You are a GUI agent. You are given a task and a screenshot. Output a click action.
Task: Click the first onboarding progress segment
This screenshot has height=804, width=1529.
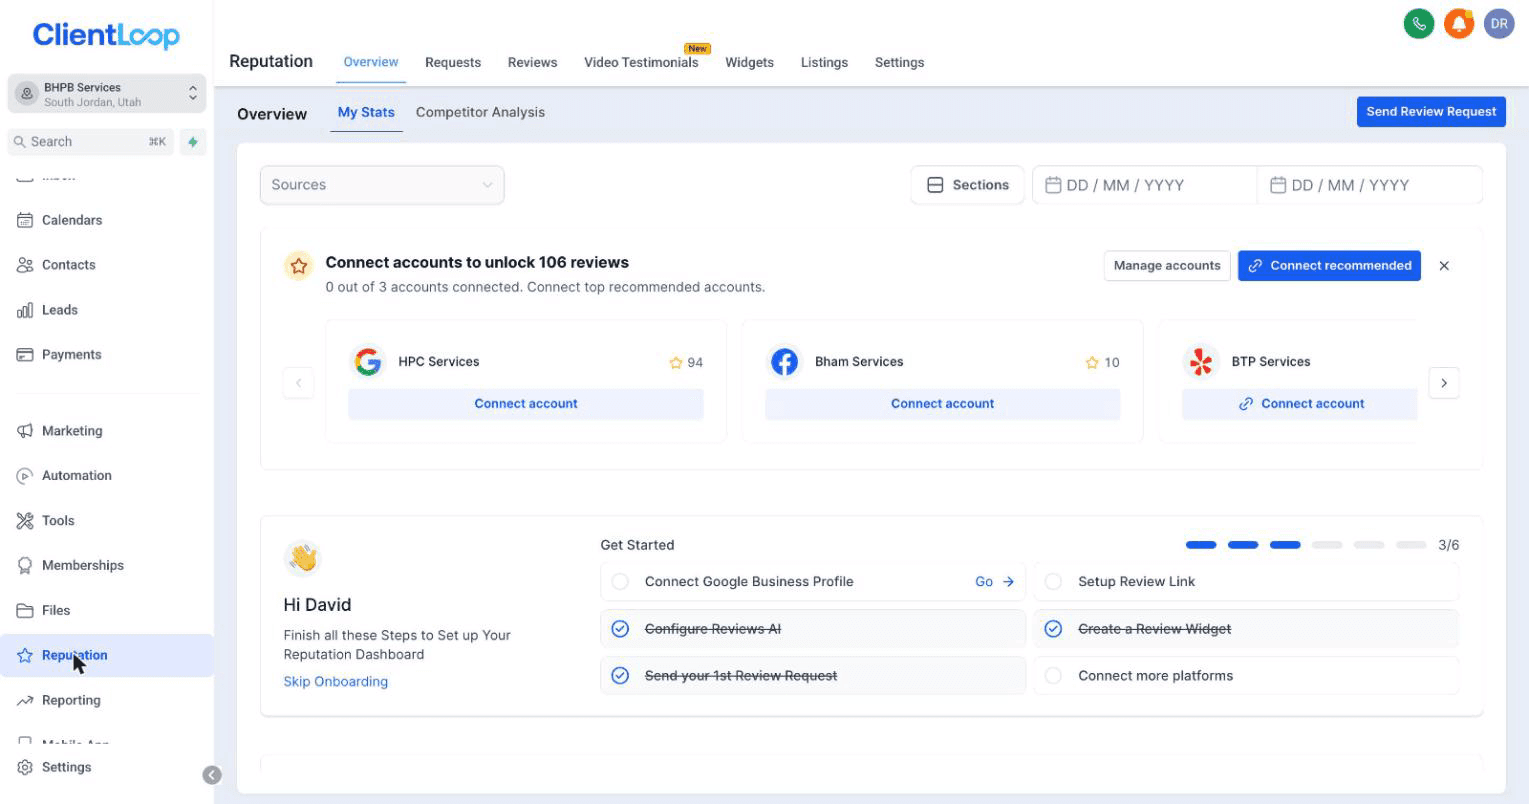point(1201,545)
